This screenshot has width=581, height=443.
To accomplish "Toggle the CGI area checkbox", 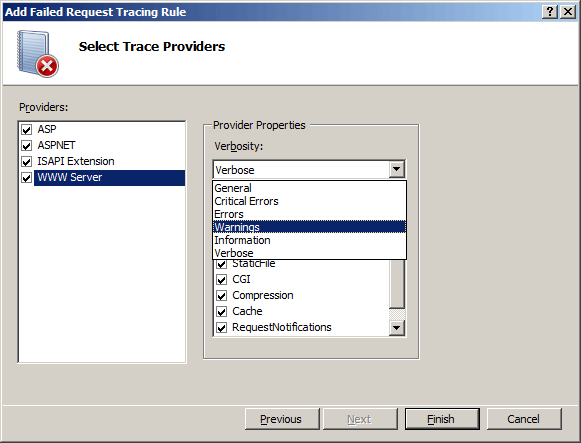I will click(x=222, y=279).
